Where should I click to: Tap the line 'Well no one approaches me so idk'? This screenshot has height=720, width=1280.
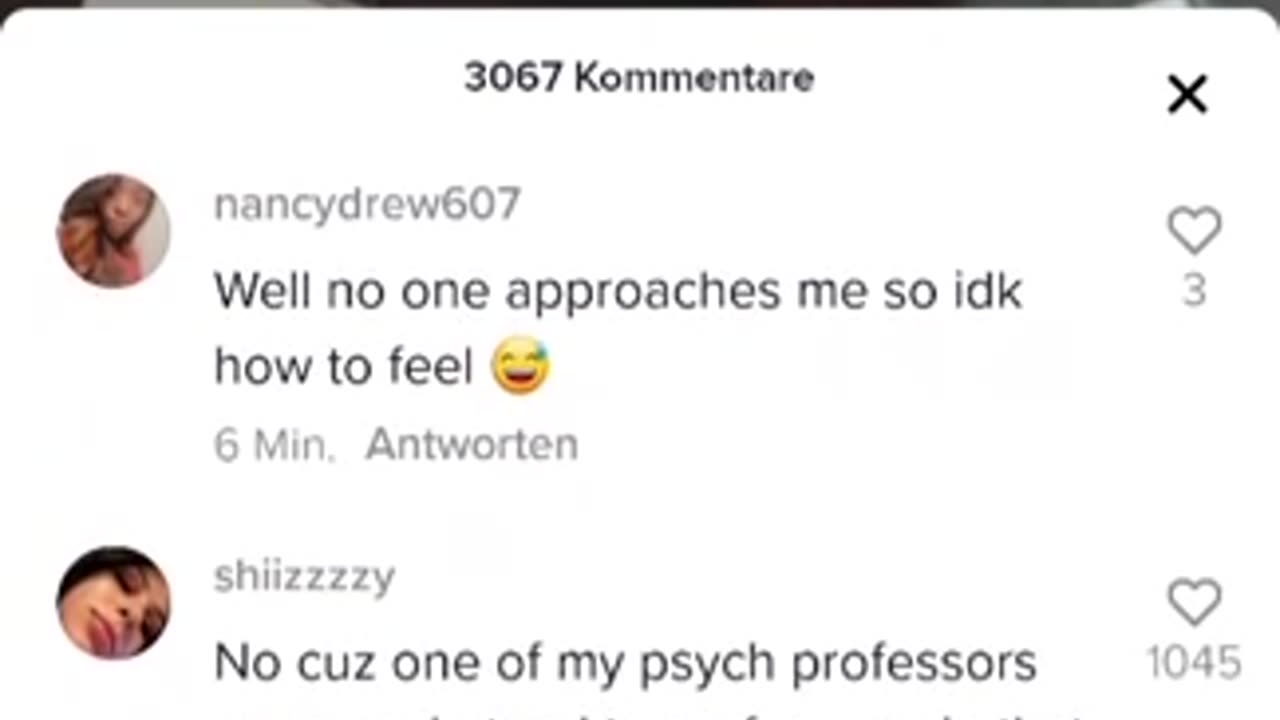618,292
